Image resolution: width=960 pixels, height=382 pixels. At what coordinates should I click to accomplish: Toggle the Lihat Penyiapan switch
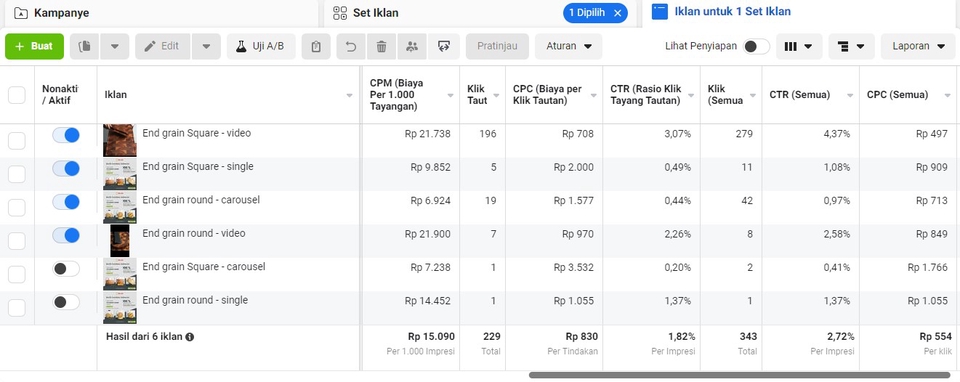pyautogui.click(x=756, y=47)
